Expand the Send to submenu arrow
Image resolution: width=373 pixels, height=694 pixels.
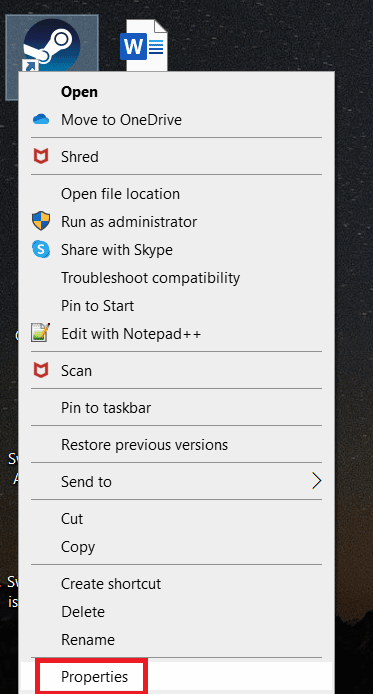click(x=316, y=481)
